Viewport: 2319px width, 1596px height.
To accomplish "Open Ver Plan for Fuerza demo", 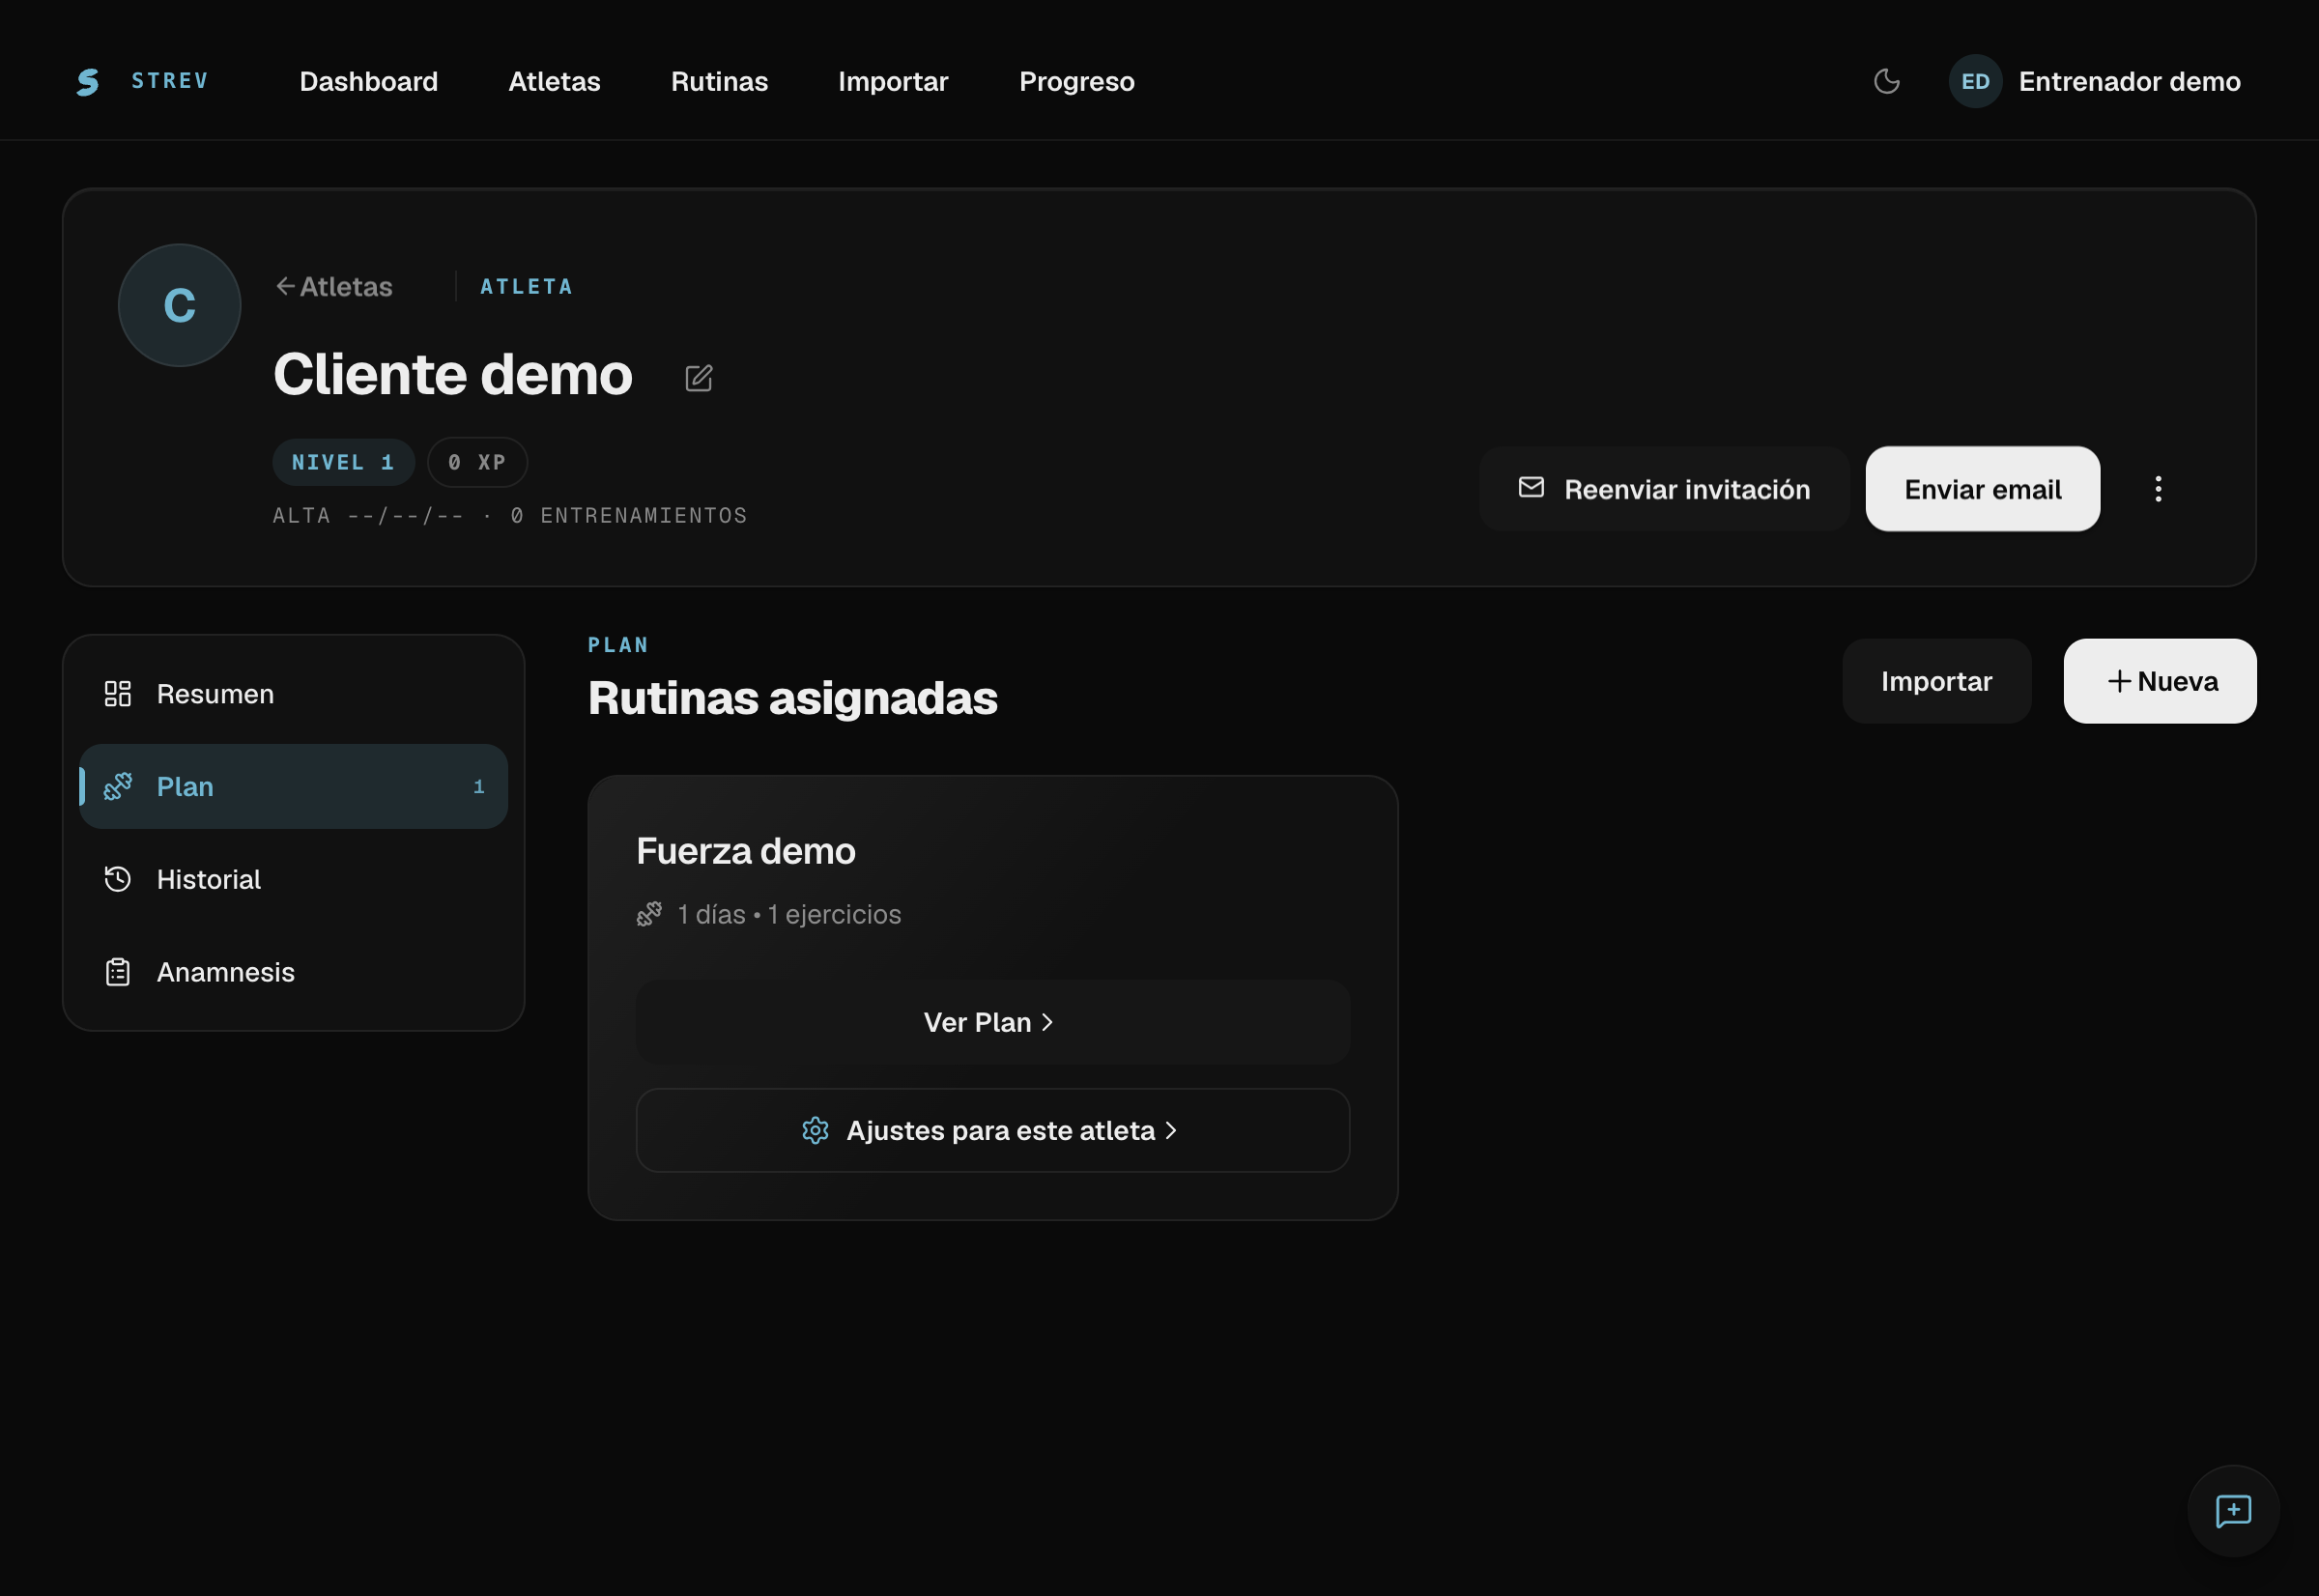I will (x=993, y=1022).
